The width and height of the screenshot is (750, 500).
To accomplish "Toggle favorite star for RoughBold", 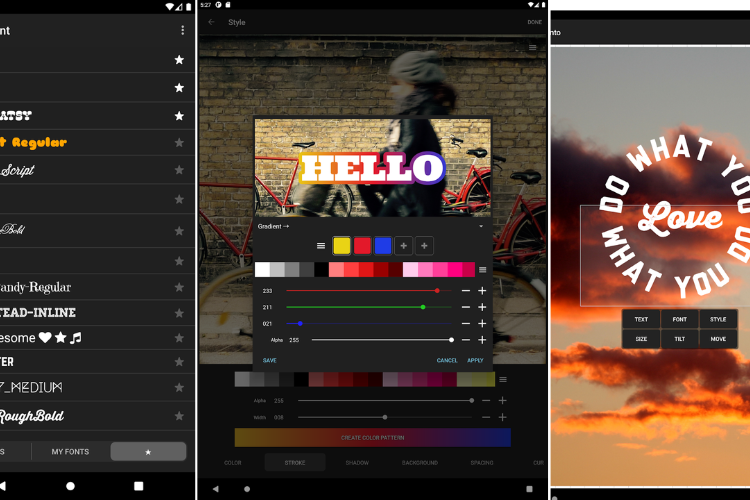I will click(179, 416).
